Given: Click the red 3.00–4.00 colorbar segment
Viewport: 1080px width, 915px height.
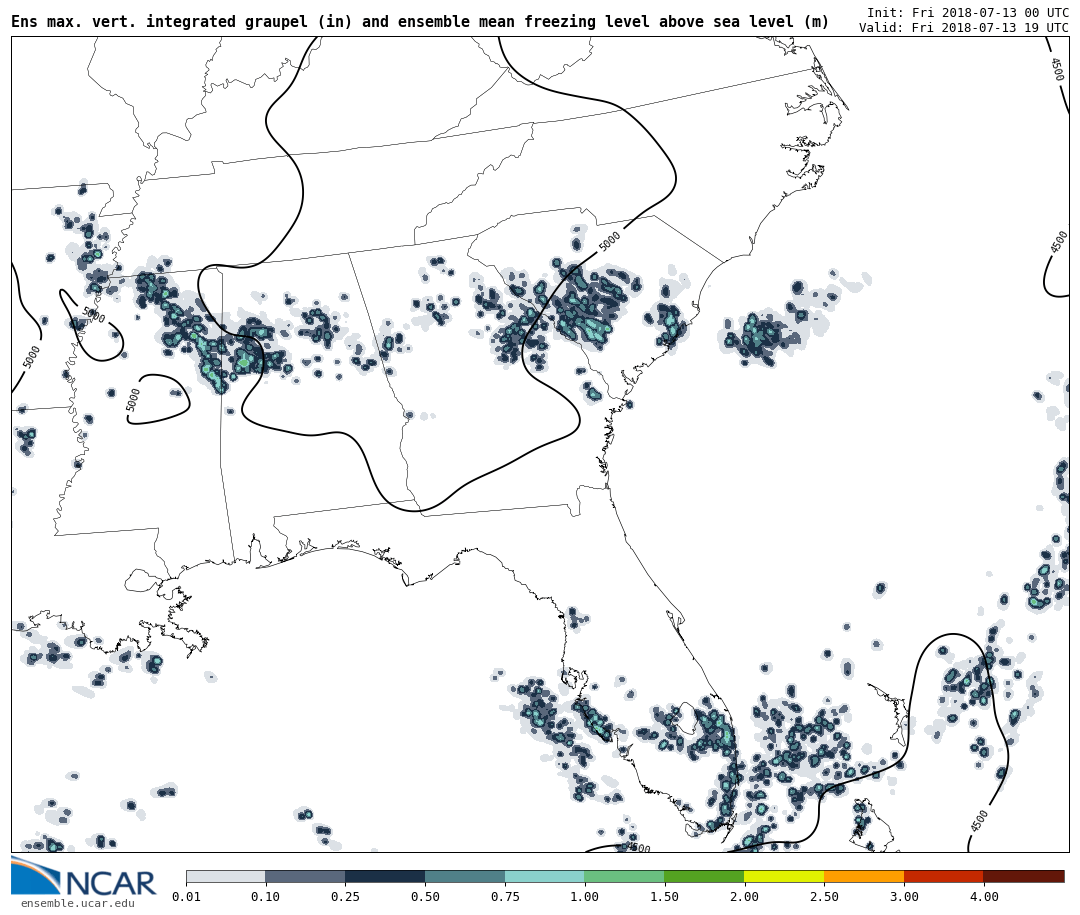Looking at the screenshot, I should pyautogui.click(x=943, y=876).
